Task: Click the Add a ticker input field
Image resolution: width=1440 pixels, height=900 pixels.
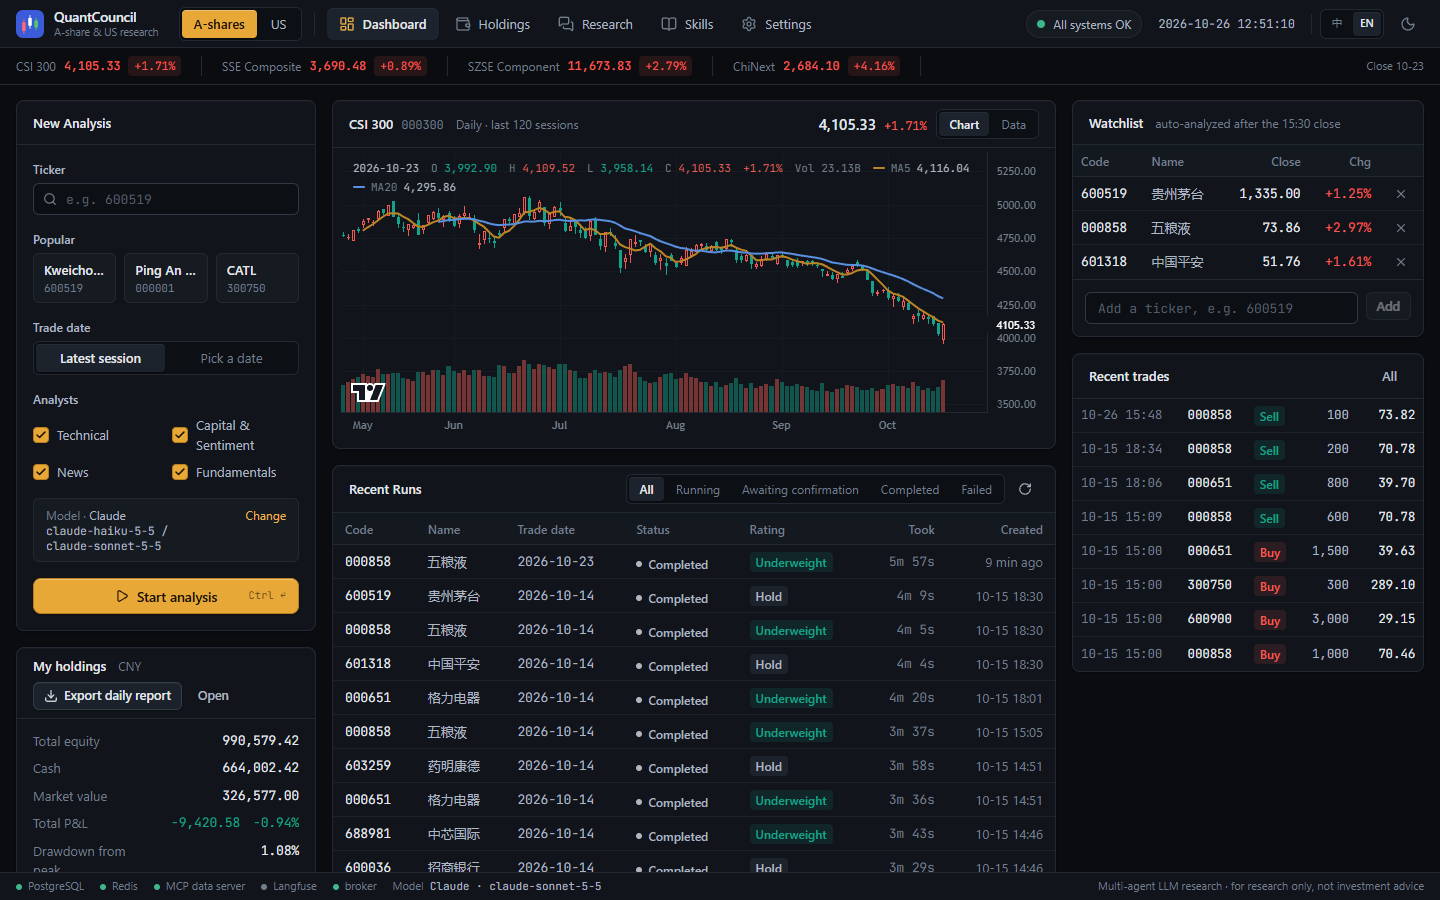Action: (x=1221, y=308)
